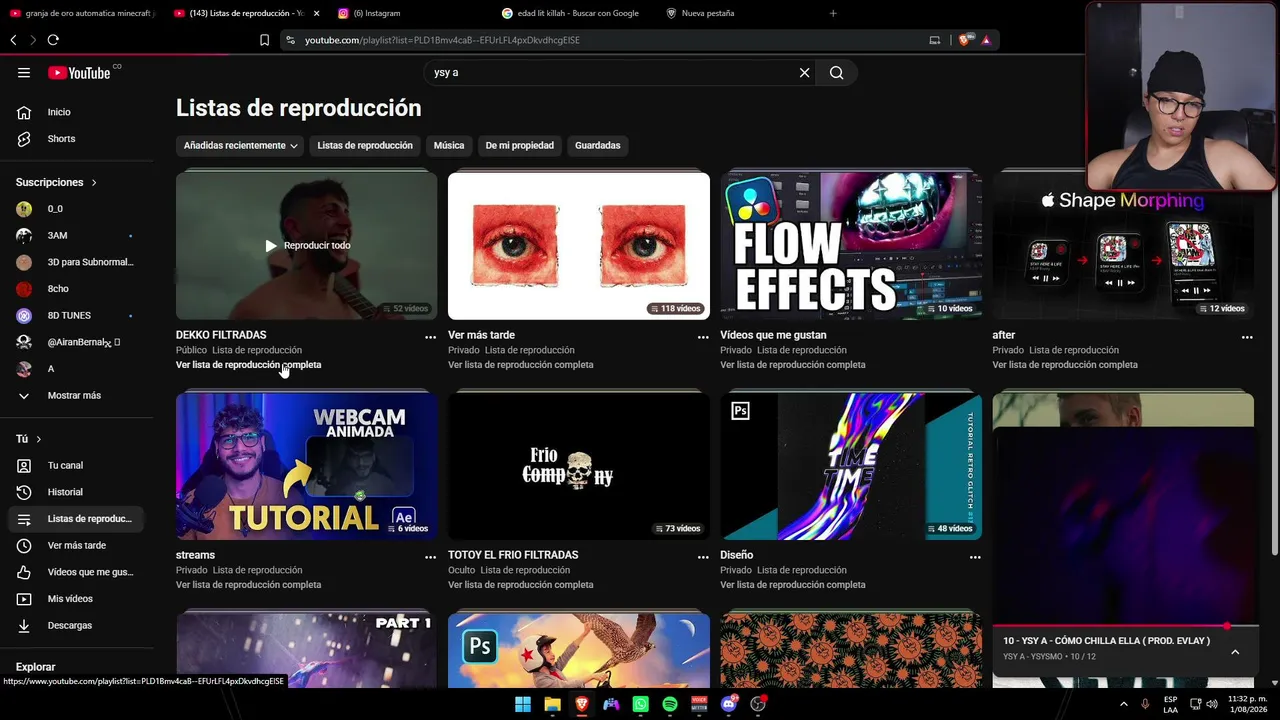Image resolution: width=1280 pixels, height=720 pixels.
Task: Filter by Guardadas chip
Action: [598, 146]
